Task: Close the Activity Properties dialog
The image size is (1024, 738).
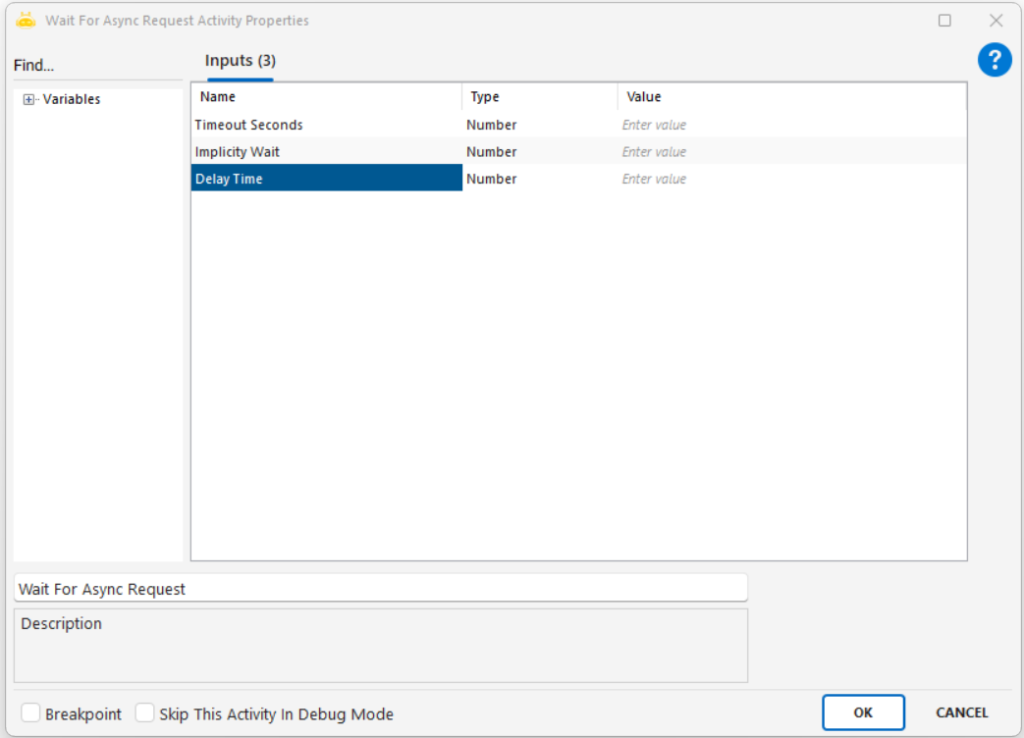Action: point(995,20)
